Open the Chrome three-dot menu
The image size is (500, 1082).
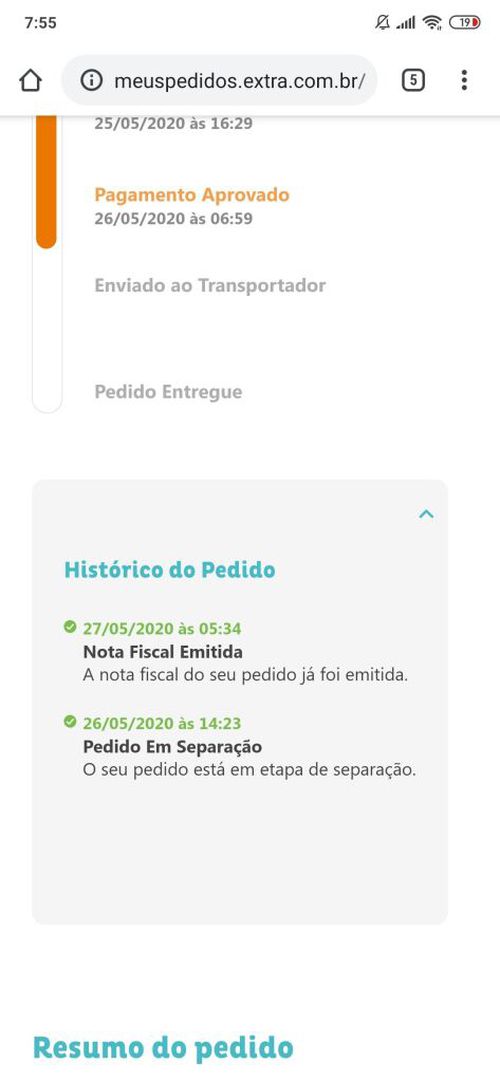point(464,80)
